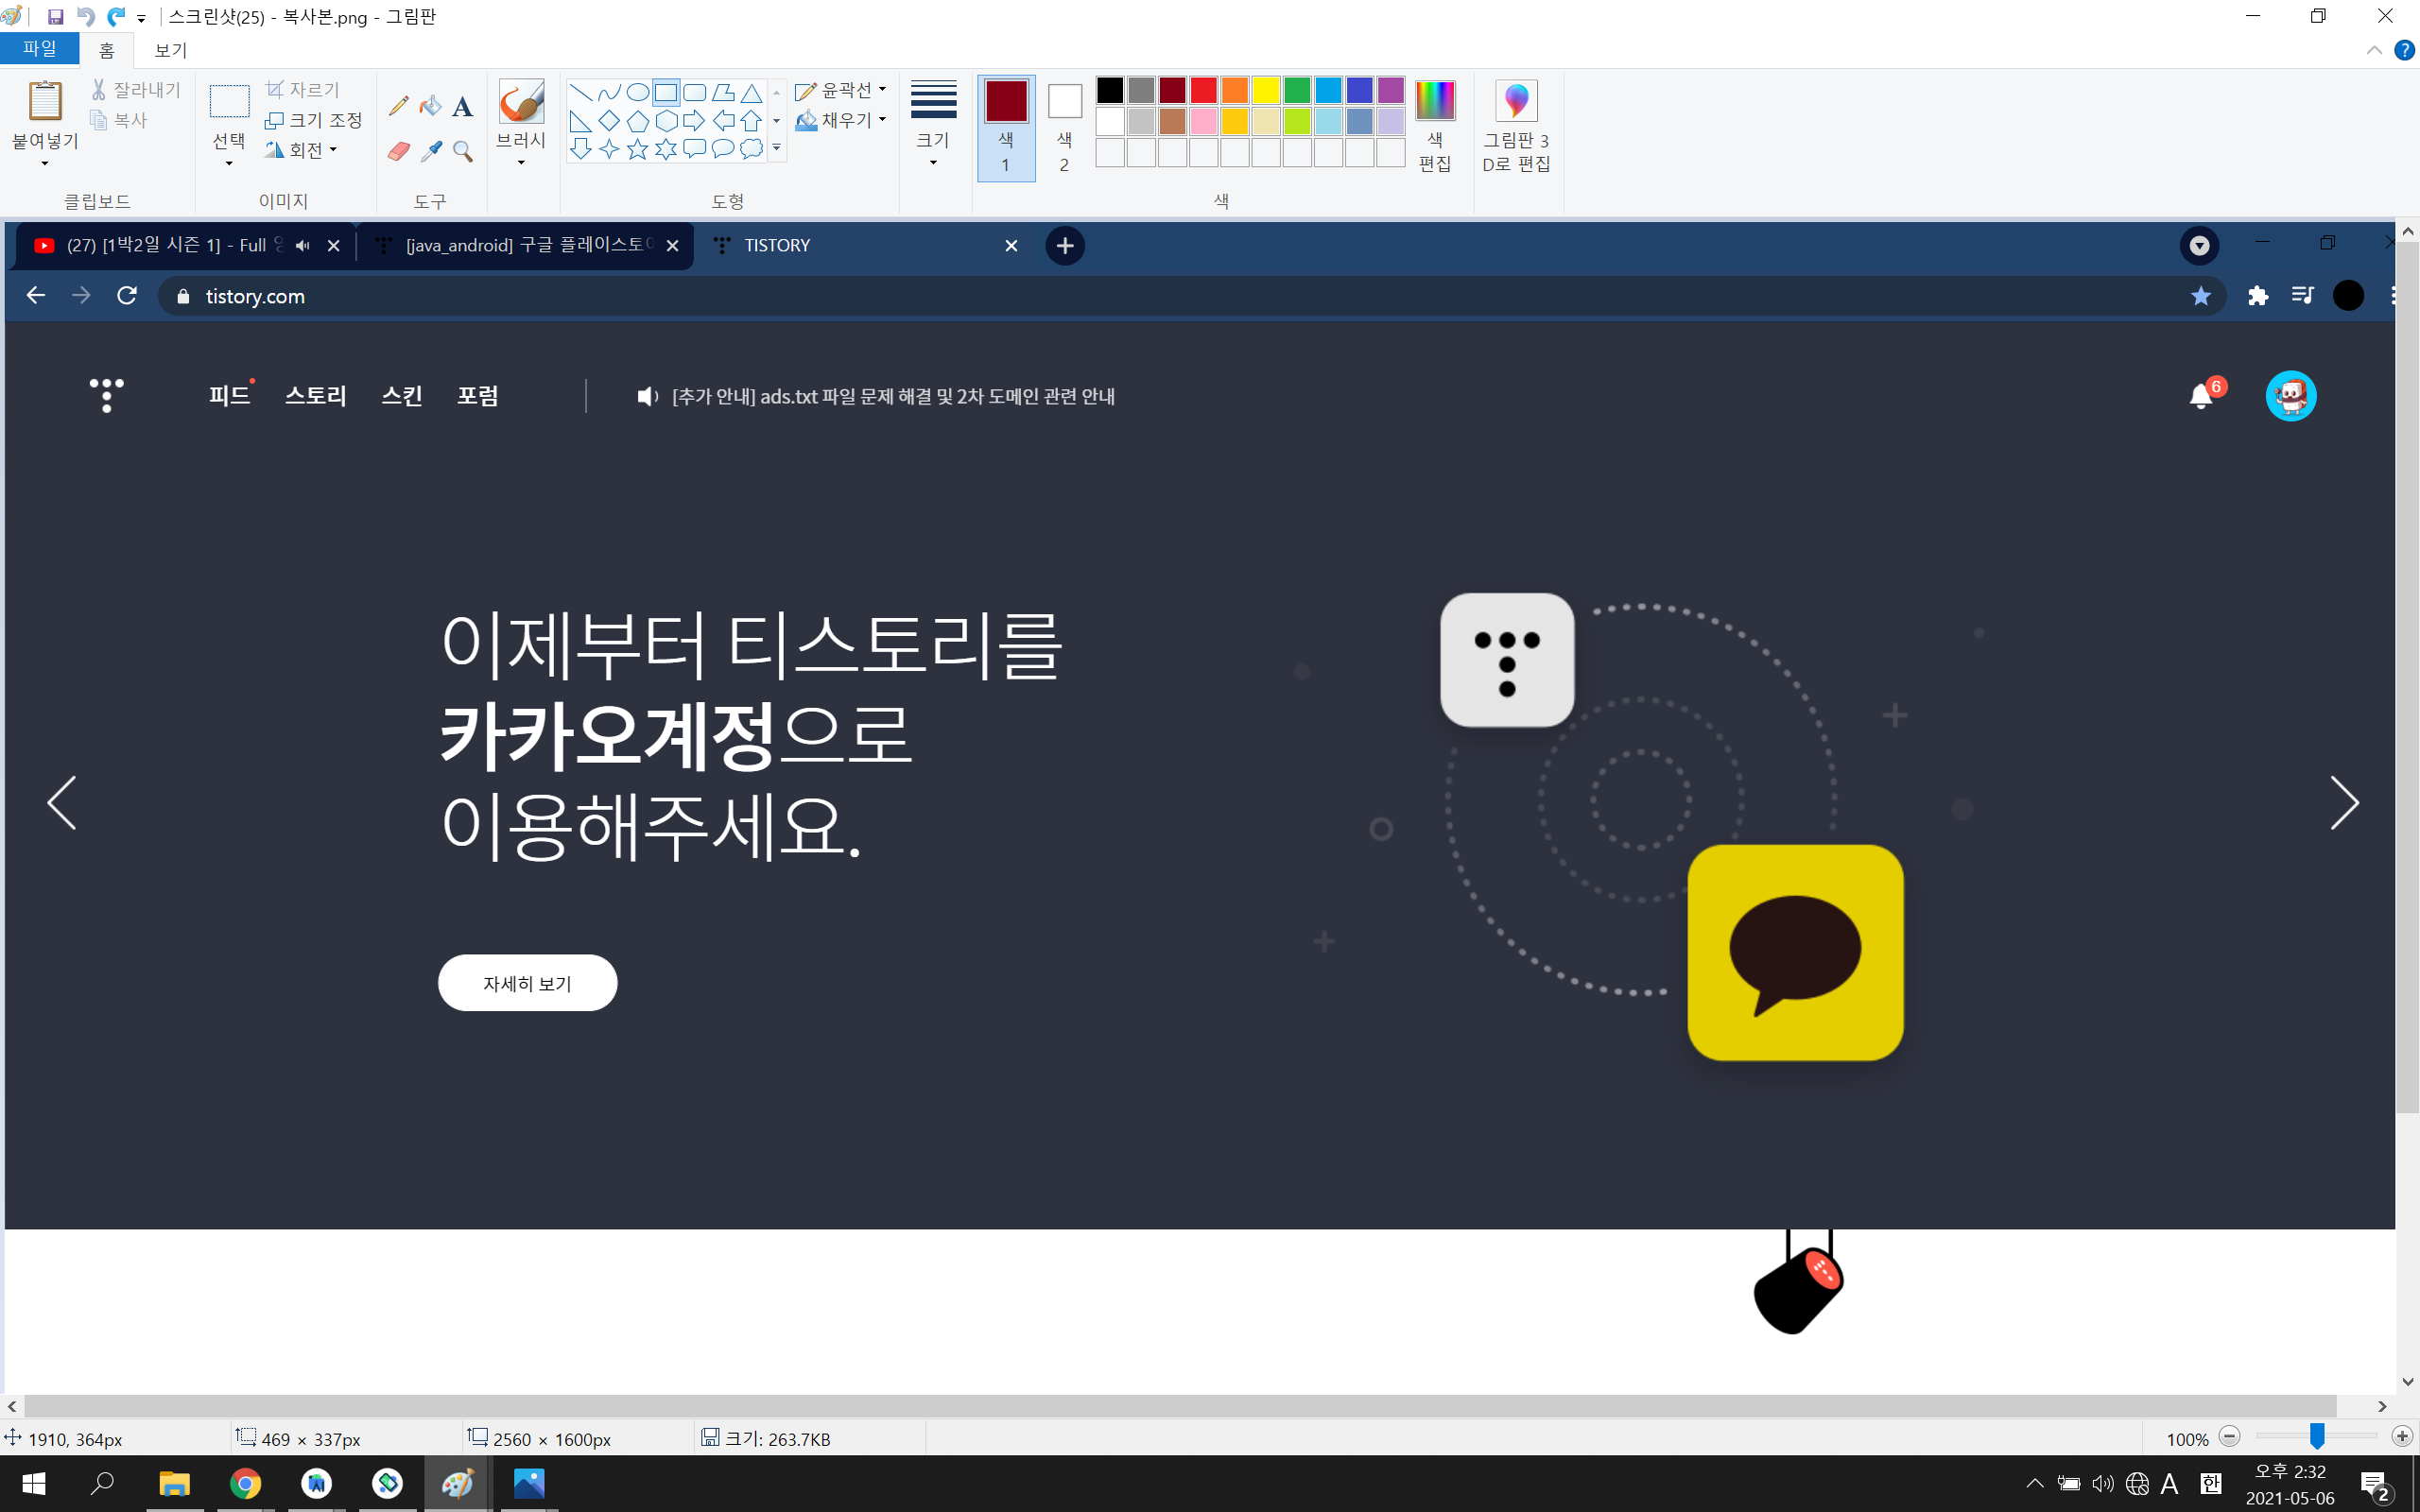Choose the Line shape
The width and height of the screenshot is (2420, 1512).
pos(580,93)
